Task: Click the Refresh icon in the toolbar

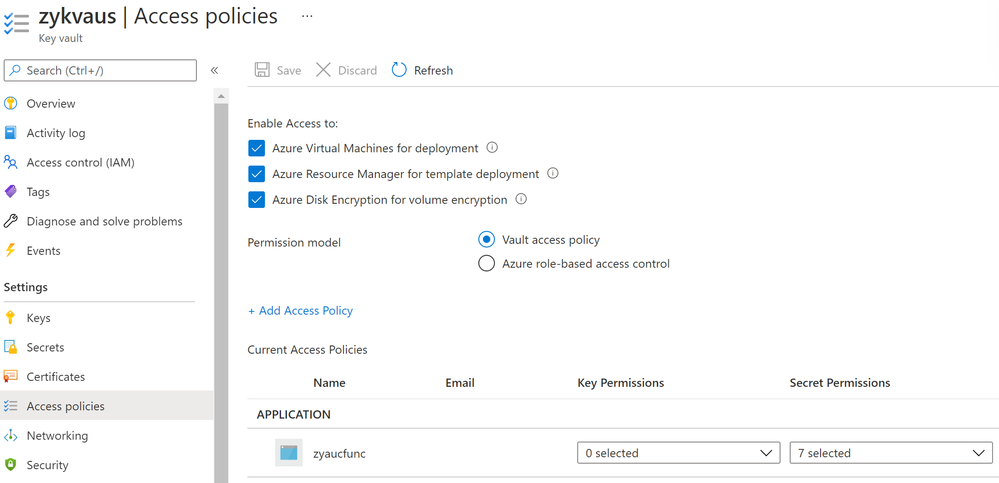Action: coord(399,70)
